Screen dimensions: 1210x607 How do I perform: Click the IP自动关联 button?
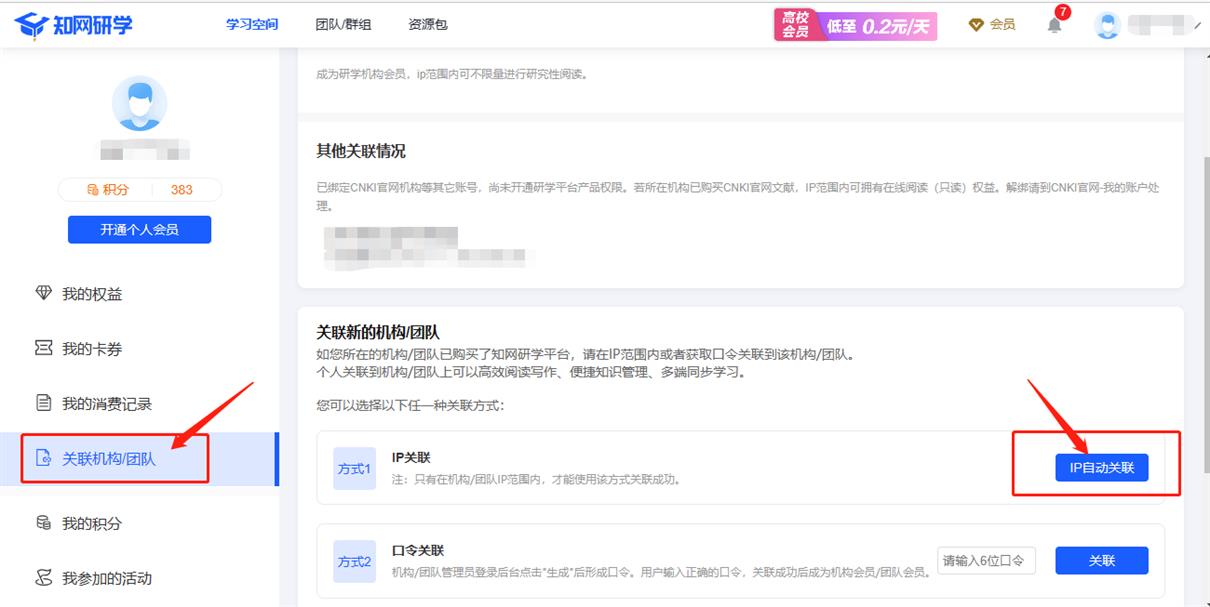coord(1101,468)
